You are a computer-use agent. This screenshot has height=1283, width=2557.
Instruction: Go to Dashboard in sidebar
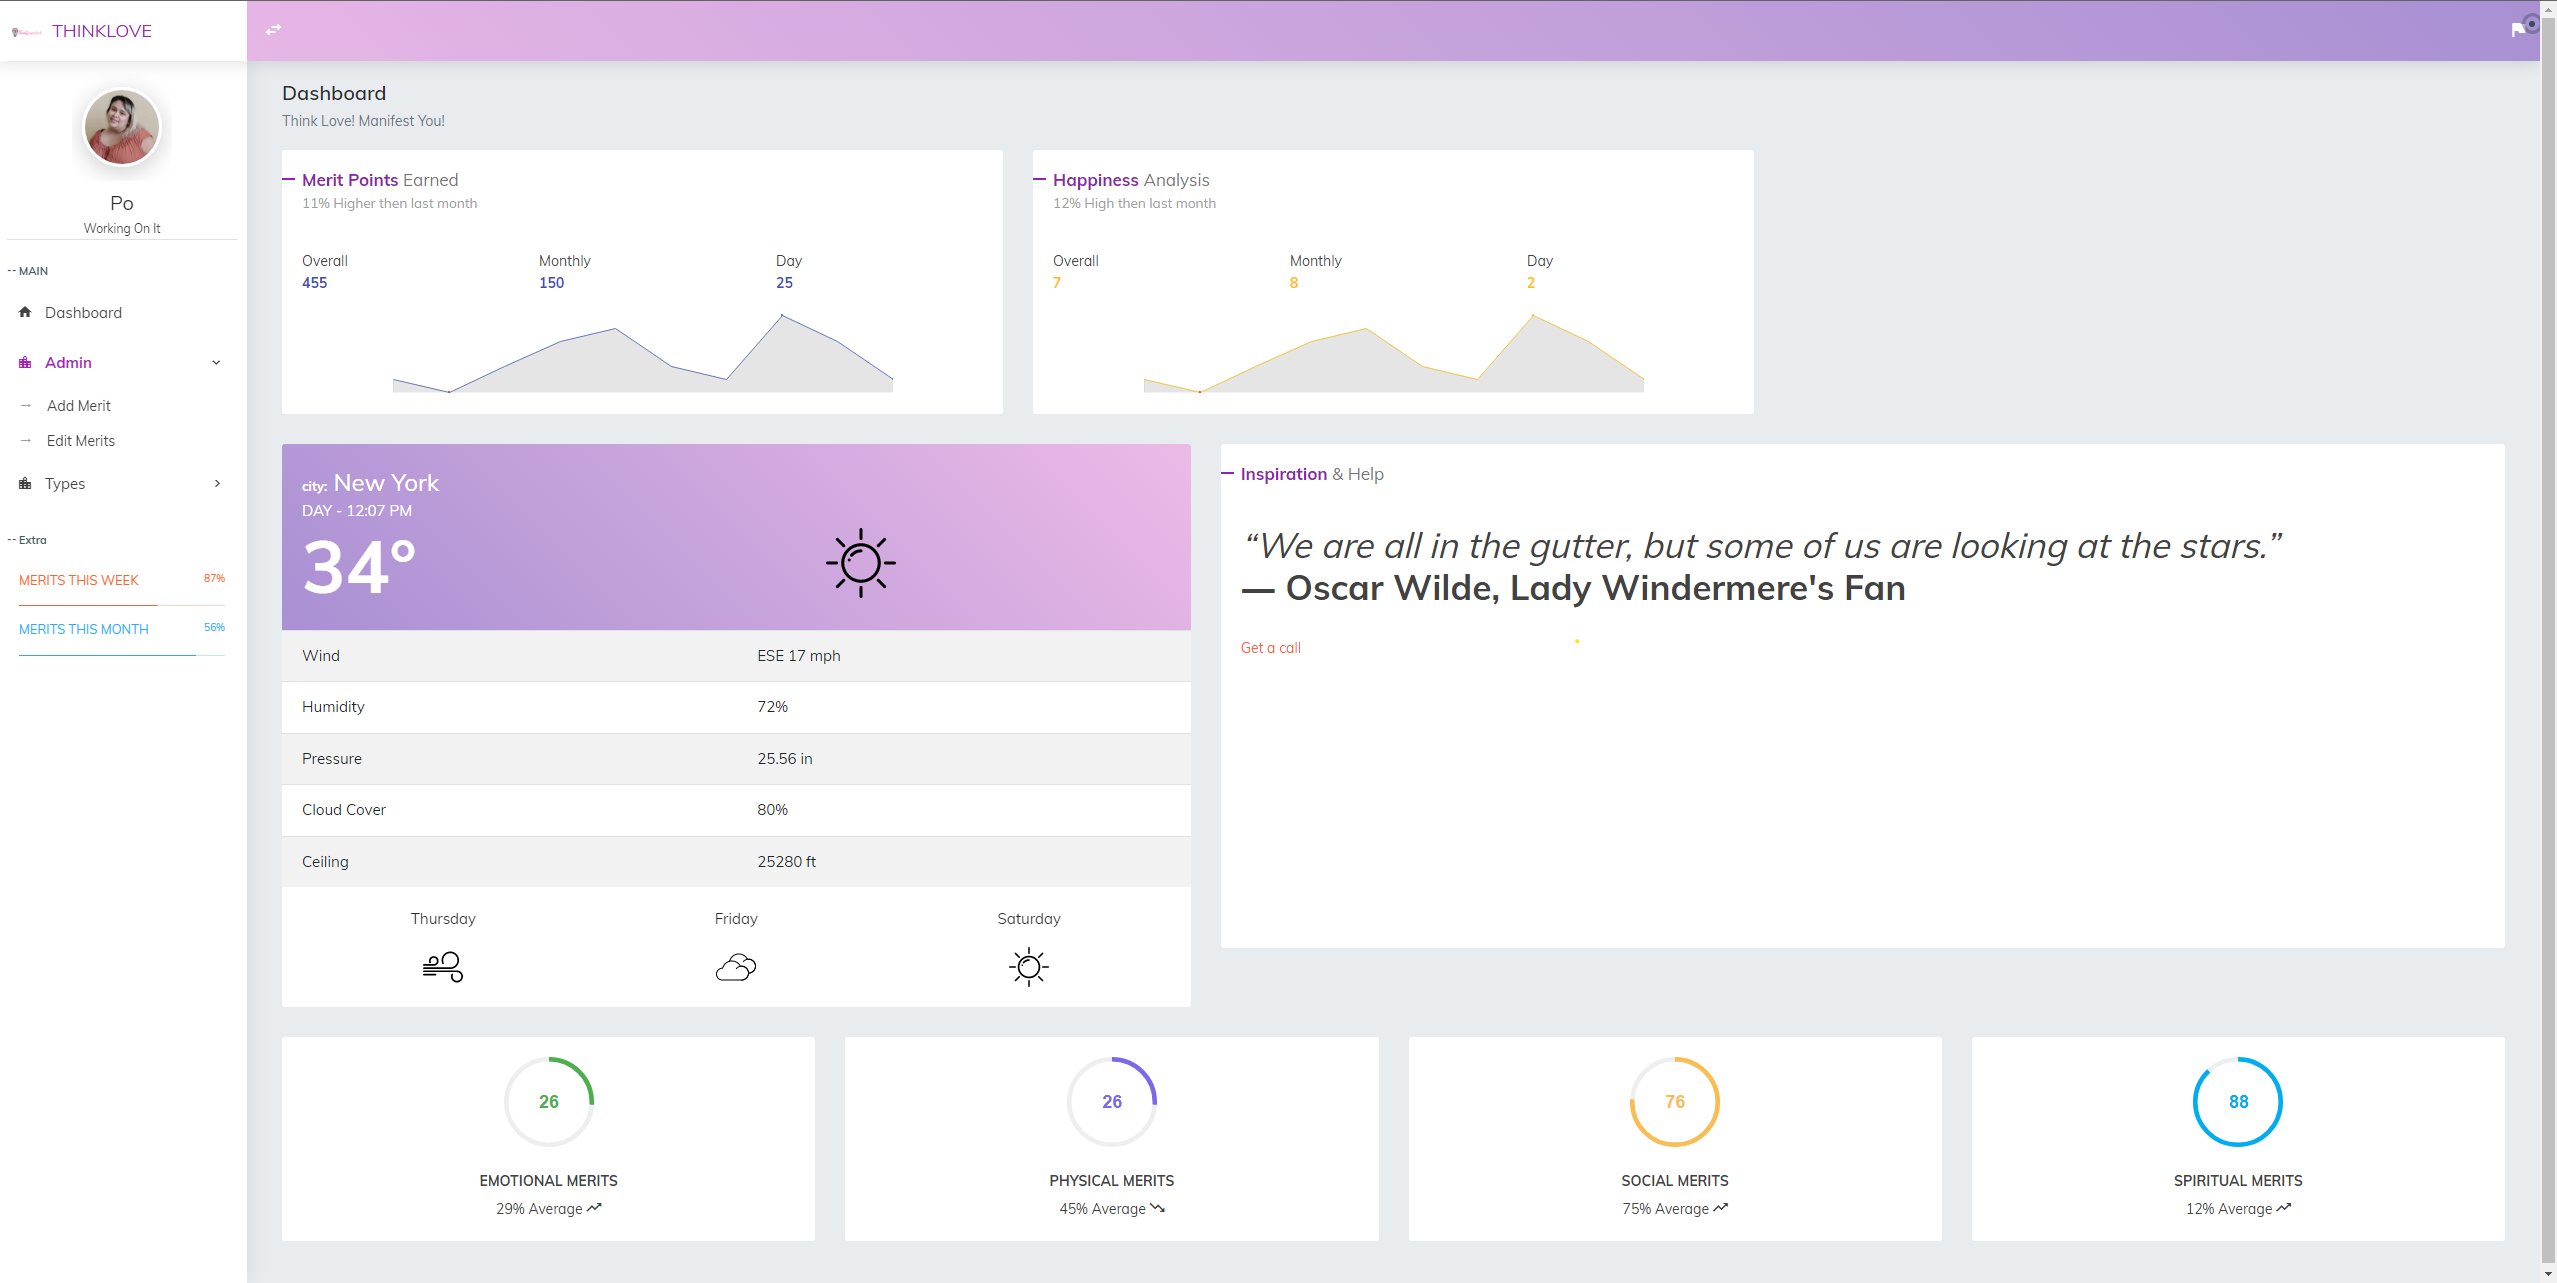(83, 312)
